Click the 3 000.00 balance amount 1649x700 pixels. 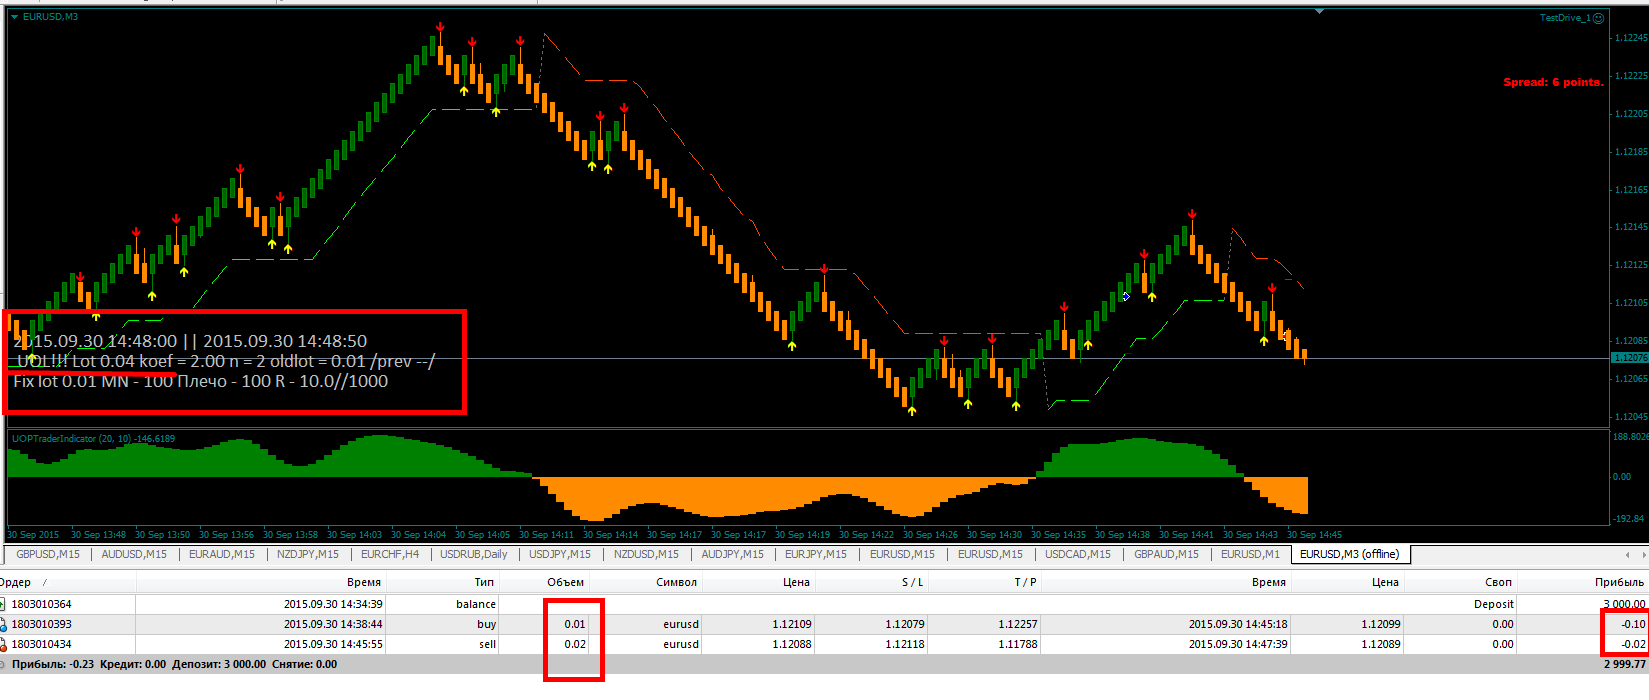point(1624,604)
